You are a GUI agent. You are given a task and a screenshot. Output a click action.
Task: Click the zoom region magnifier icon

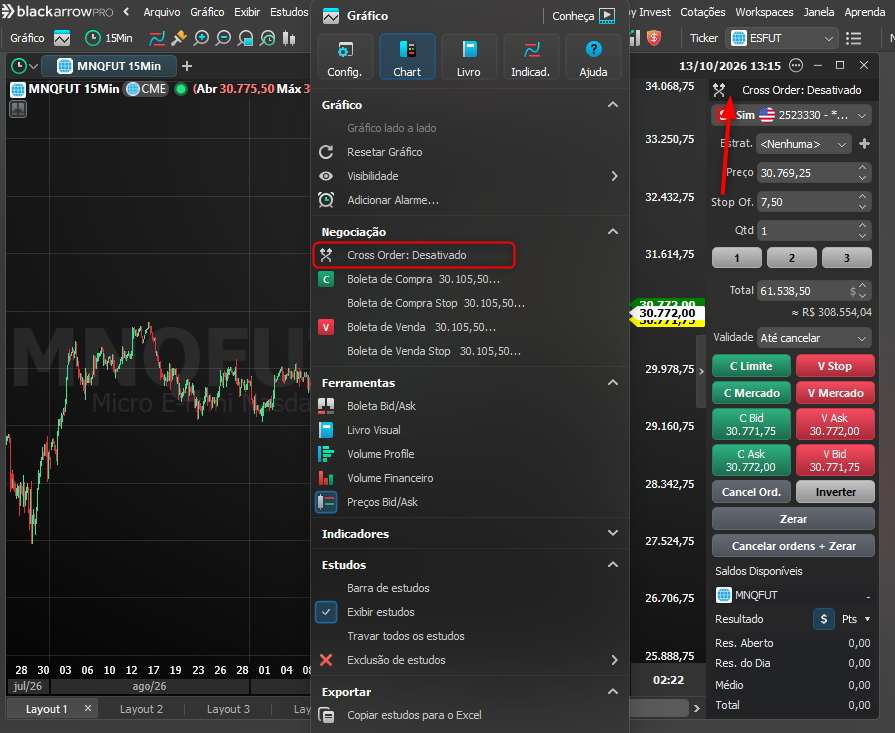(x=245, y=38)
